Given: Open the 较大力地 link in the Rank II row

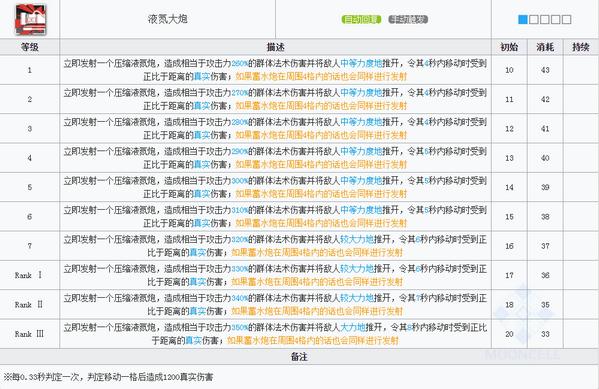Looking at the screenshot, I should [357, 298].
